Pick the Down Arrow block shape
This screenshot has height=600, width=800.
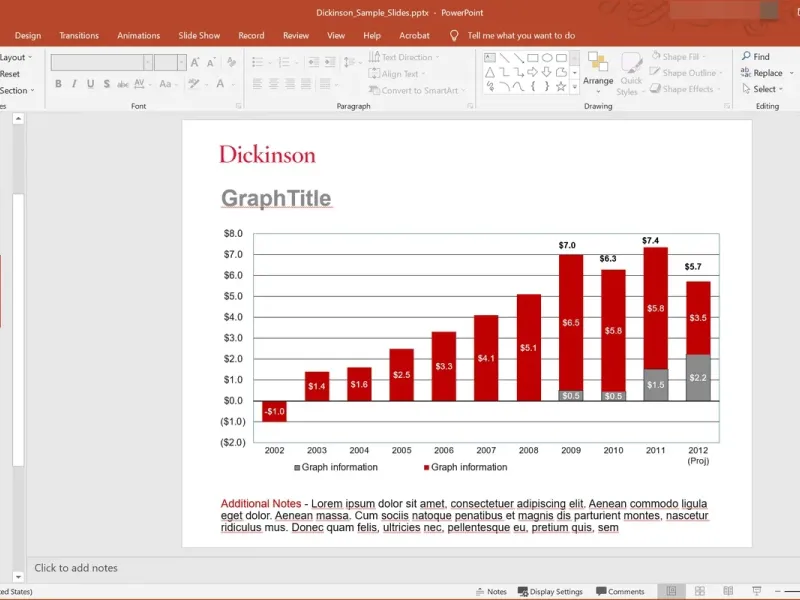click(547, 72)
